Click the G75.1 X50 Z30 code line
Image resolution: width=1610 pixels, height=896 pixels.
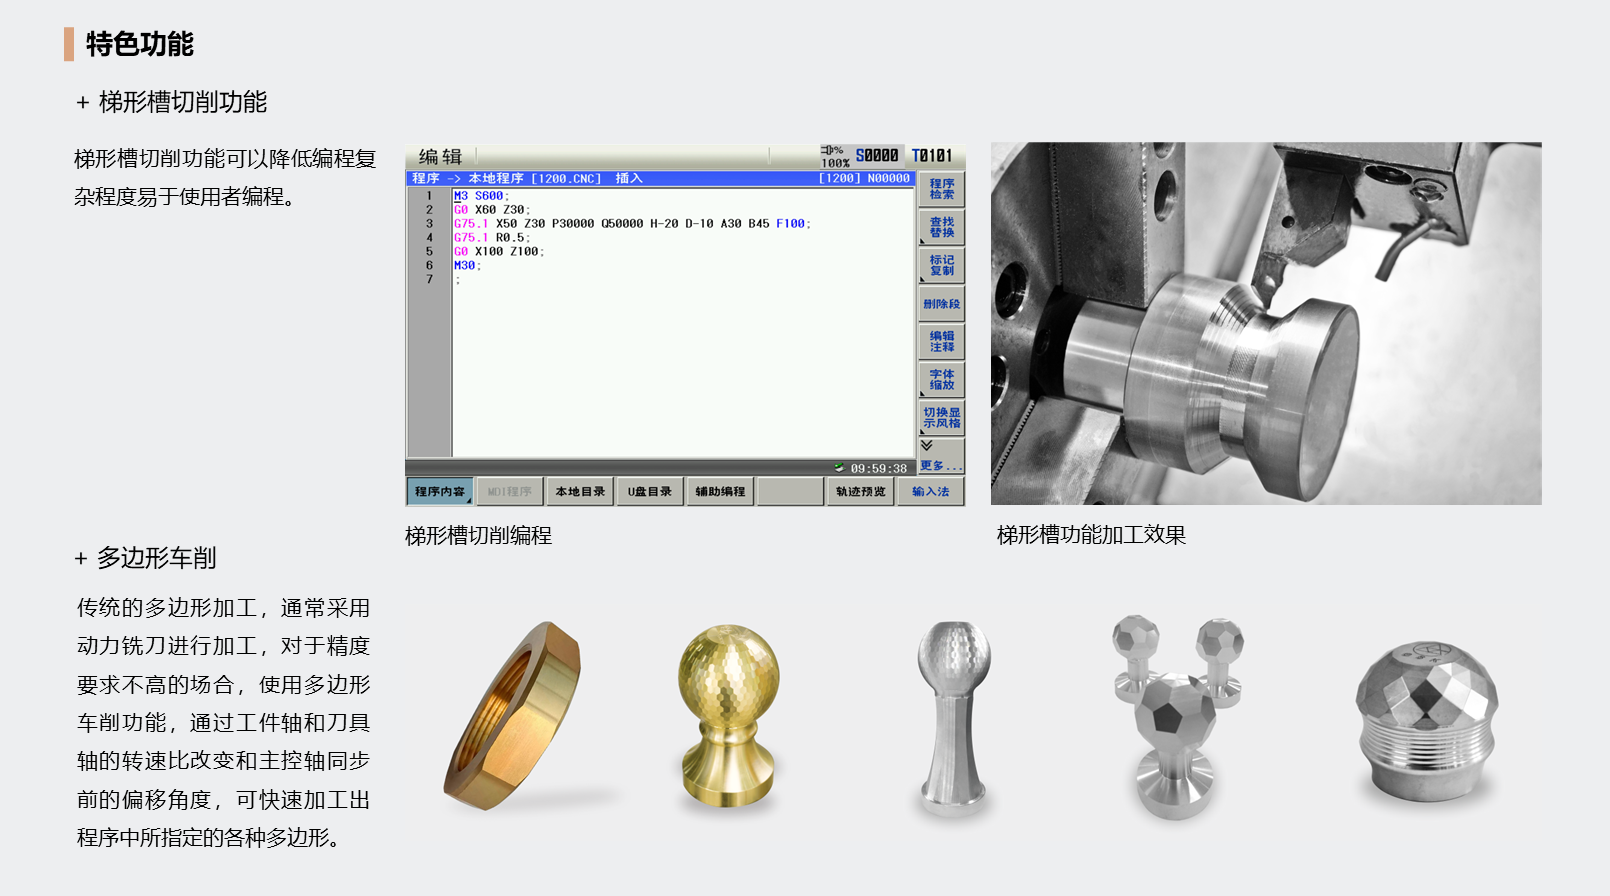tap(632, 224)
